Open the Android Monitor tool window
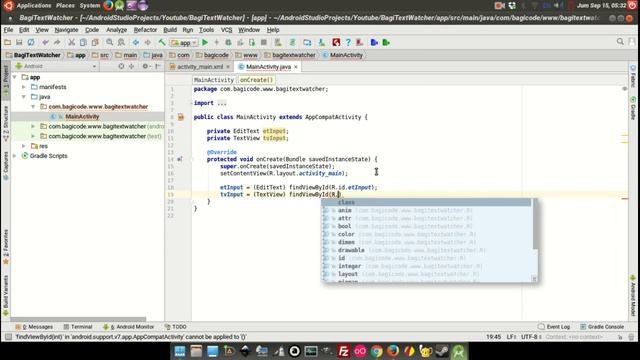The width and height of the screenshot is (640, 360). point(129,327)
